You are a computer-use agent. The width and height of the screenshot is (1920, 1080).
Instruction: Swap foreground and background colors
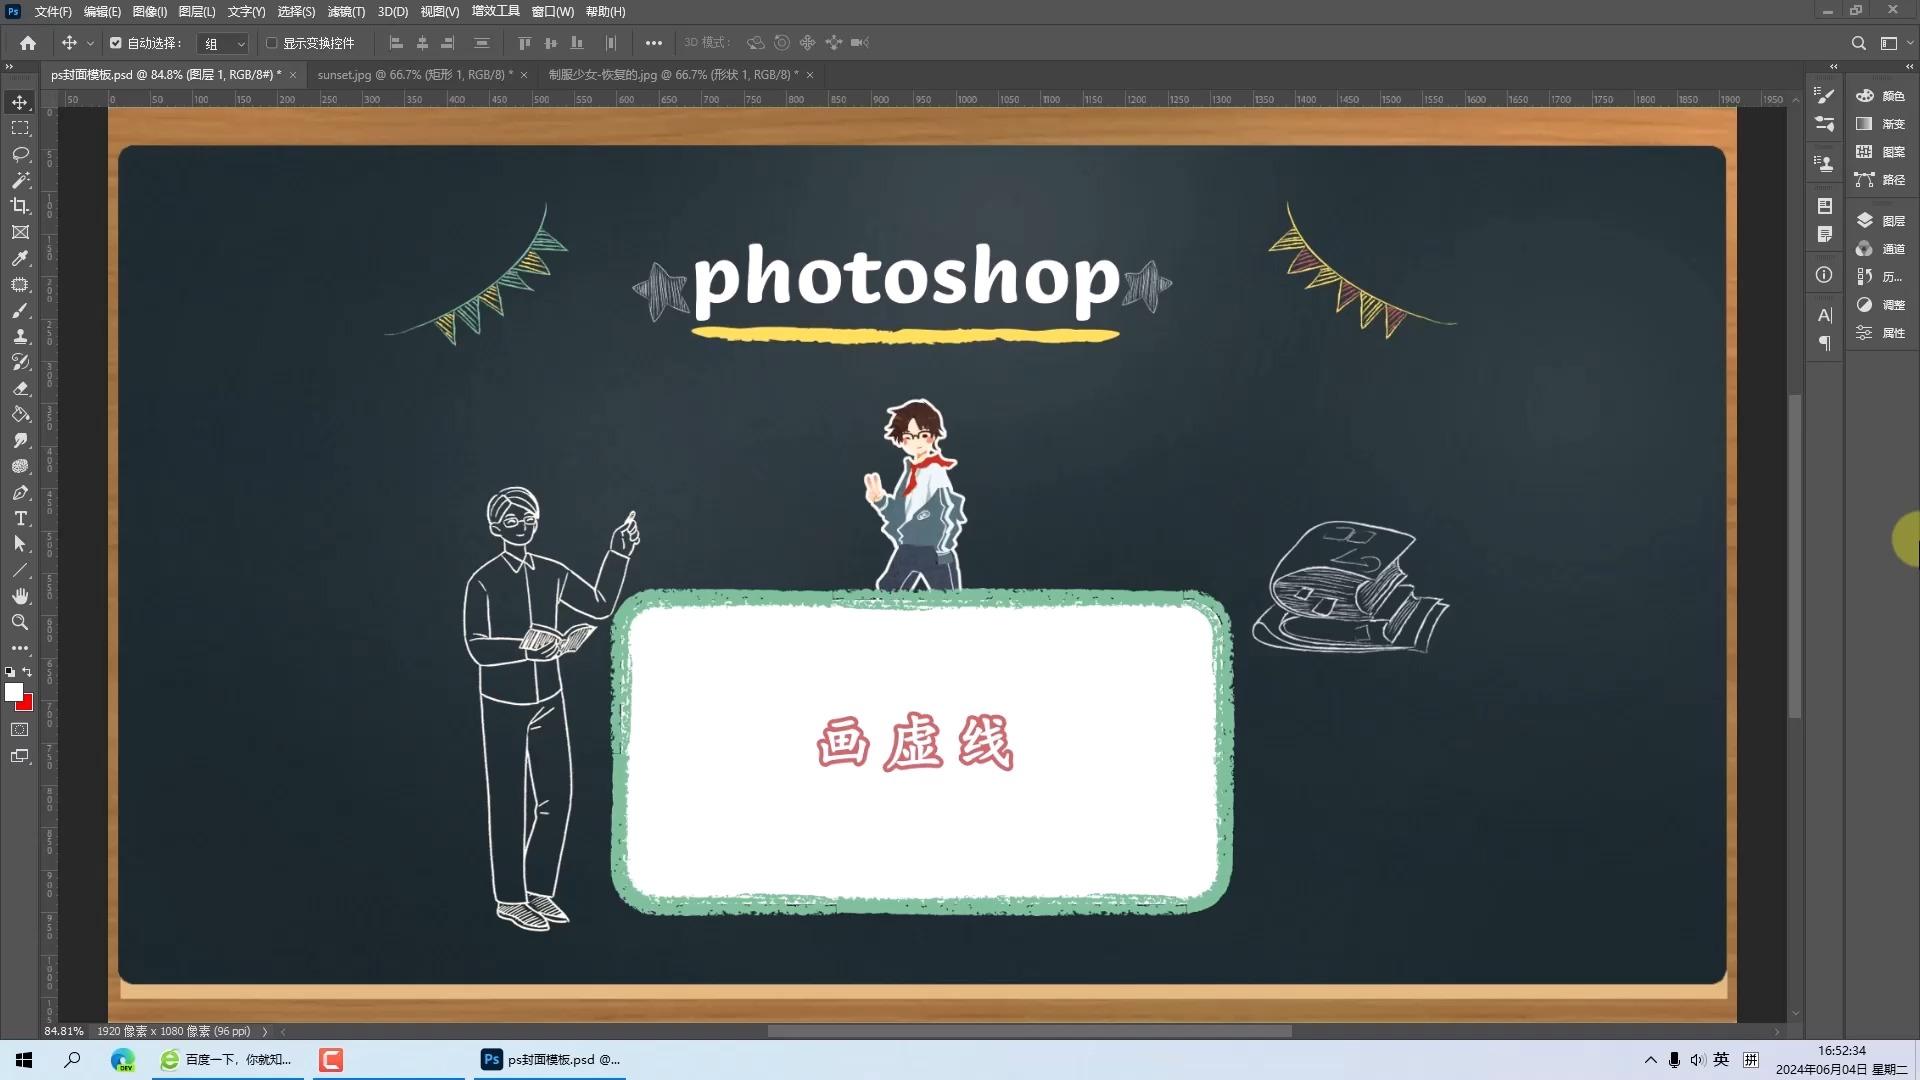point(27,672)
